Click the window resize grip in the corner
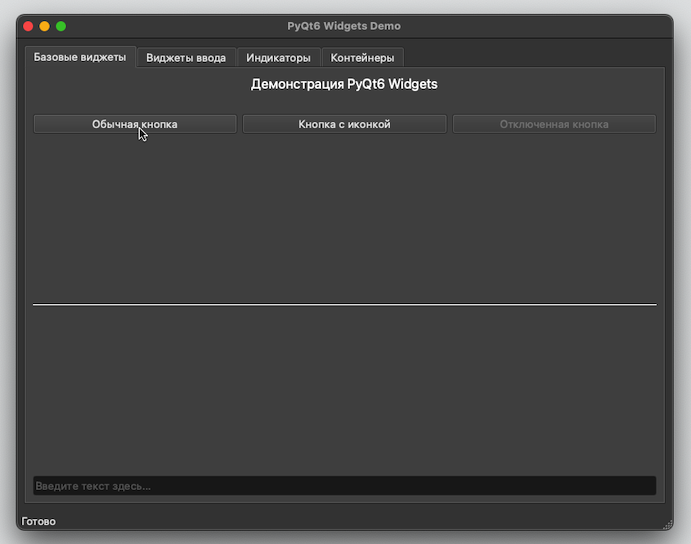The image size is (691, 544). coord(668,525)
